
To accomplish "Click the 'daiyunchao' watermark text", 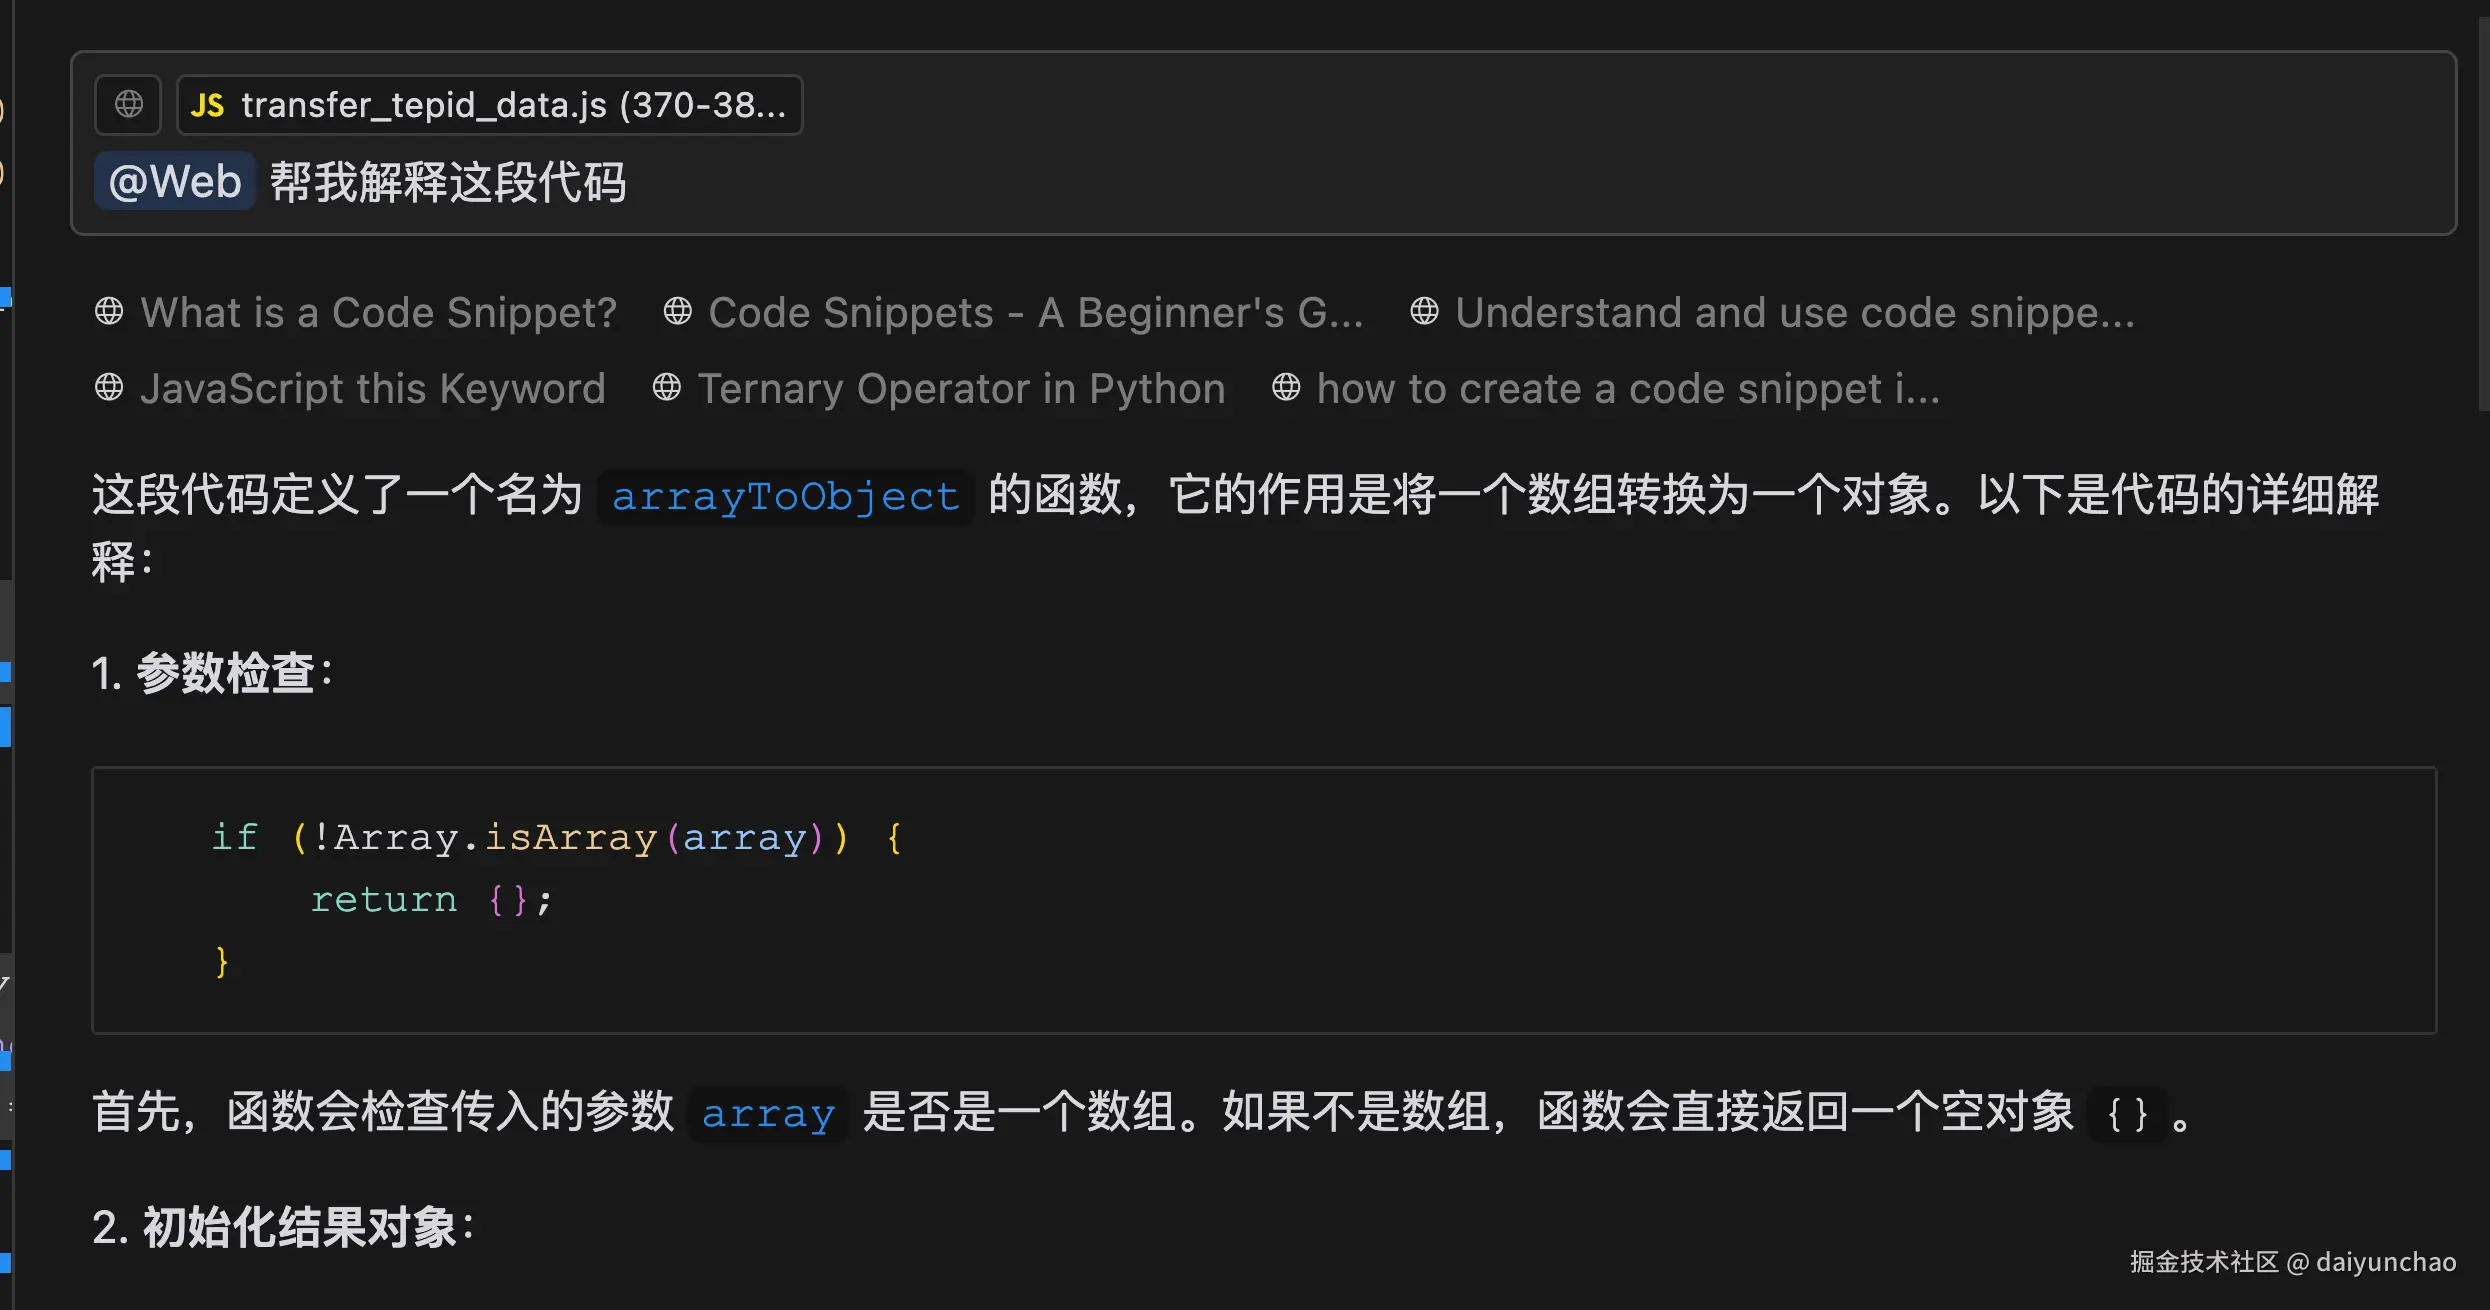I will (x=2386, y=1262).
